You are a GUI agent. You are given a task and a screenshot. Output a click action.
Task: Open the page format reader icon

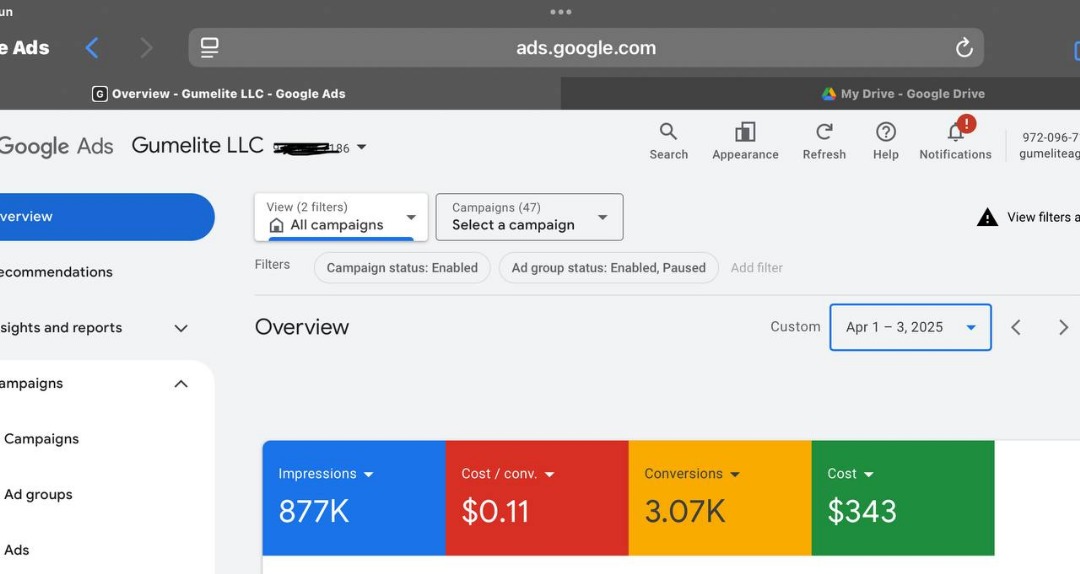click(209, 48)
